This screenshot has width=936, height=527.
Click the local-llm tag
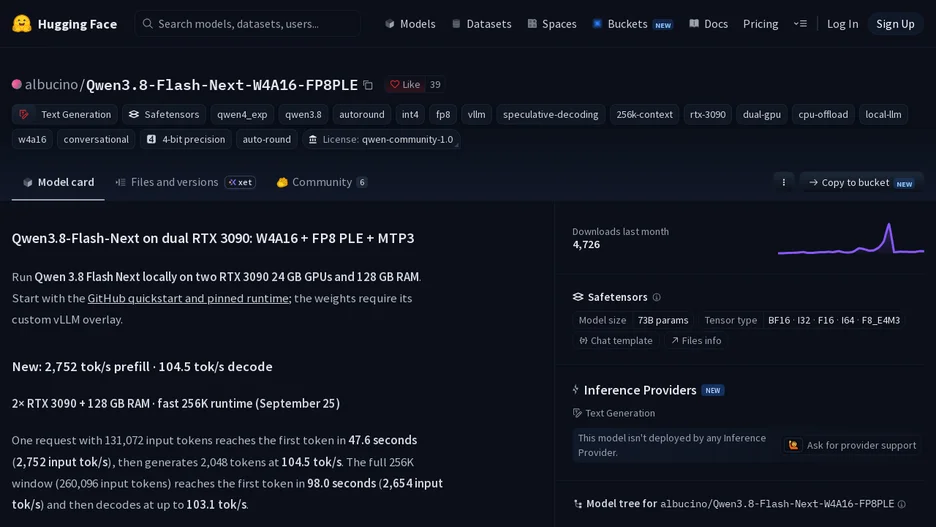coord(883,114)
